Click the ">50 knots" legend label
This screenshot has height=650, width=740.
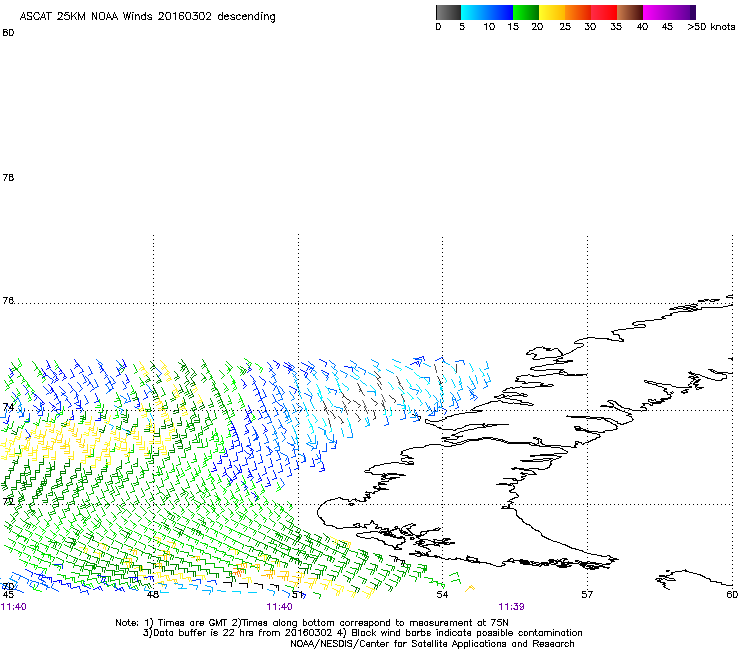pyautogui.click(x=711, y=27)
